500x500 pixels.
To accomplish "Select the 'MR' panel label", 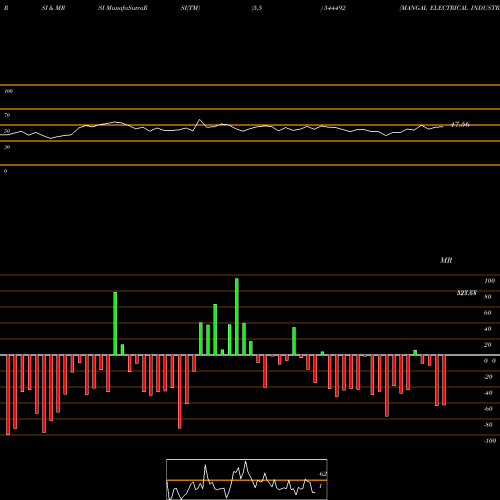I will [446, 260].
